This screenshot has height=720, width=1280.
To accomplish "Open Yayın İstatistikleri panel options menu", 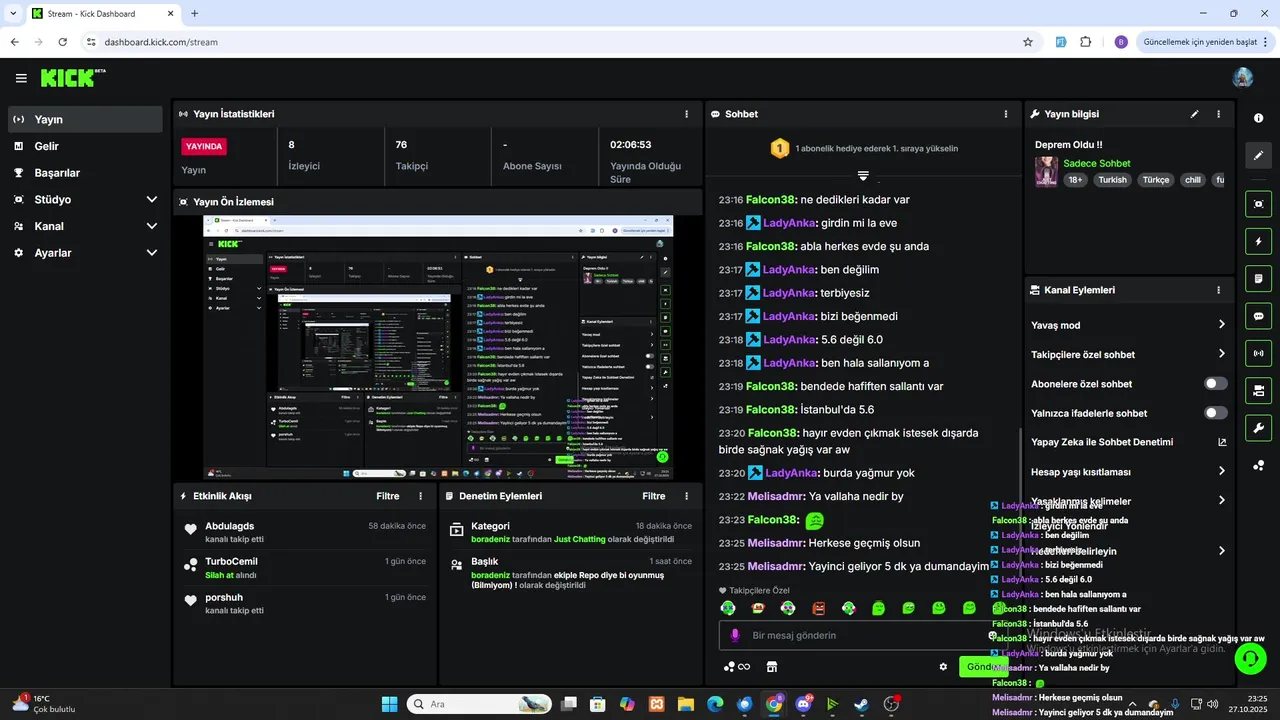I will (686, 114).
